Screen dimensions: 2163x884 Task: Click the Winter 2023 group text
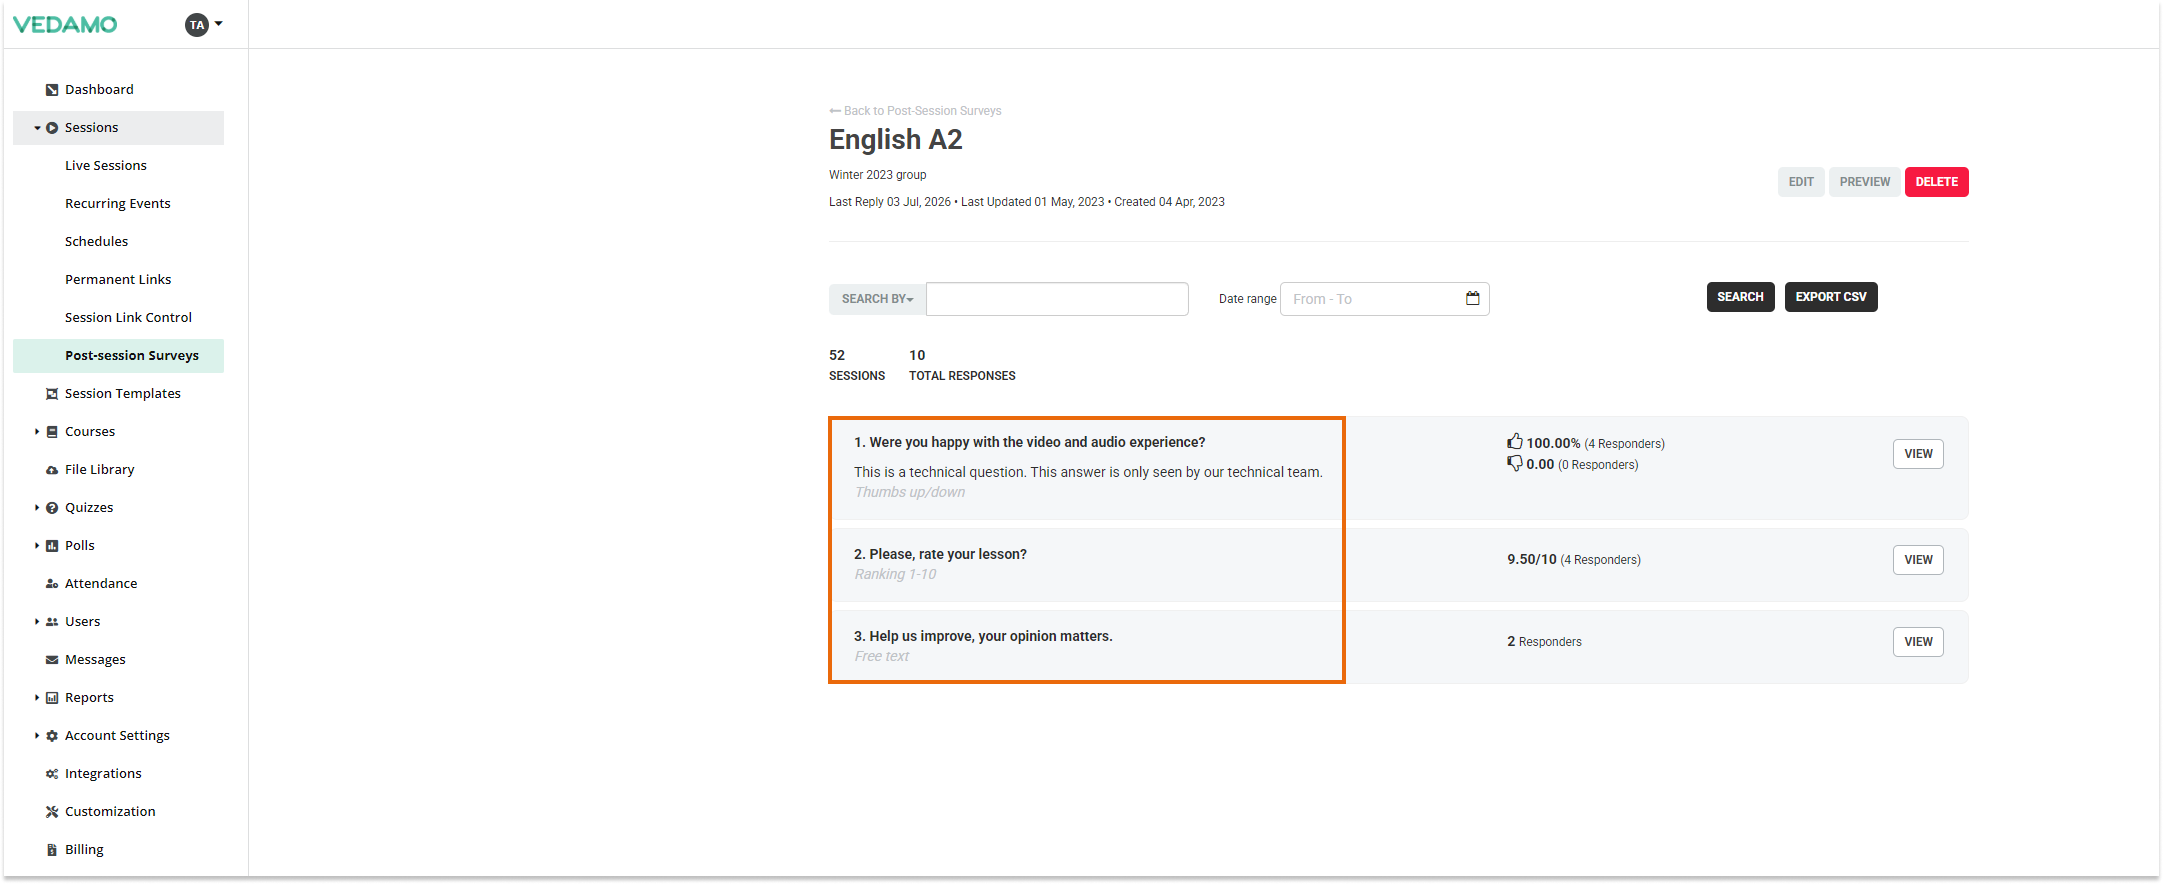878,175
